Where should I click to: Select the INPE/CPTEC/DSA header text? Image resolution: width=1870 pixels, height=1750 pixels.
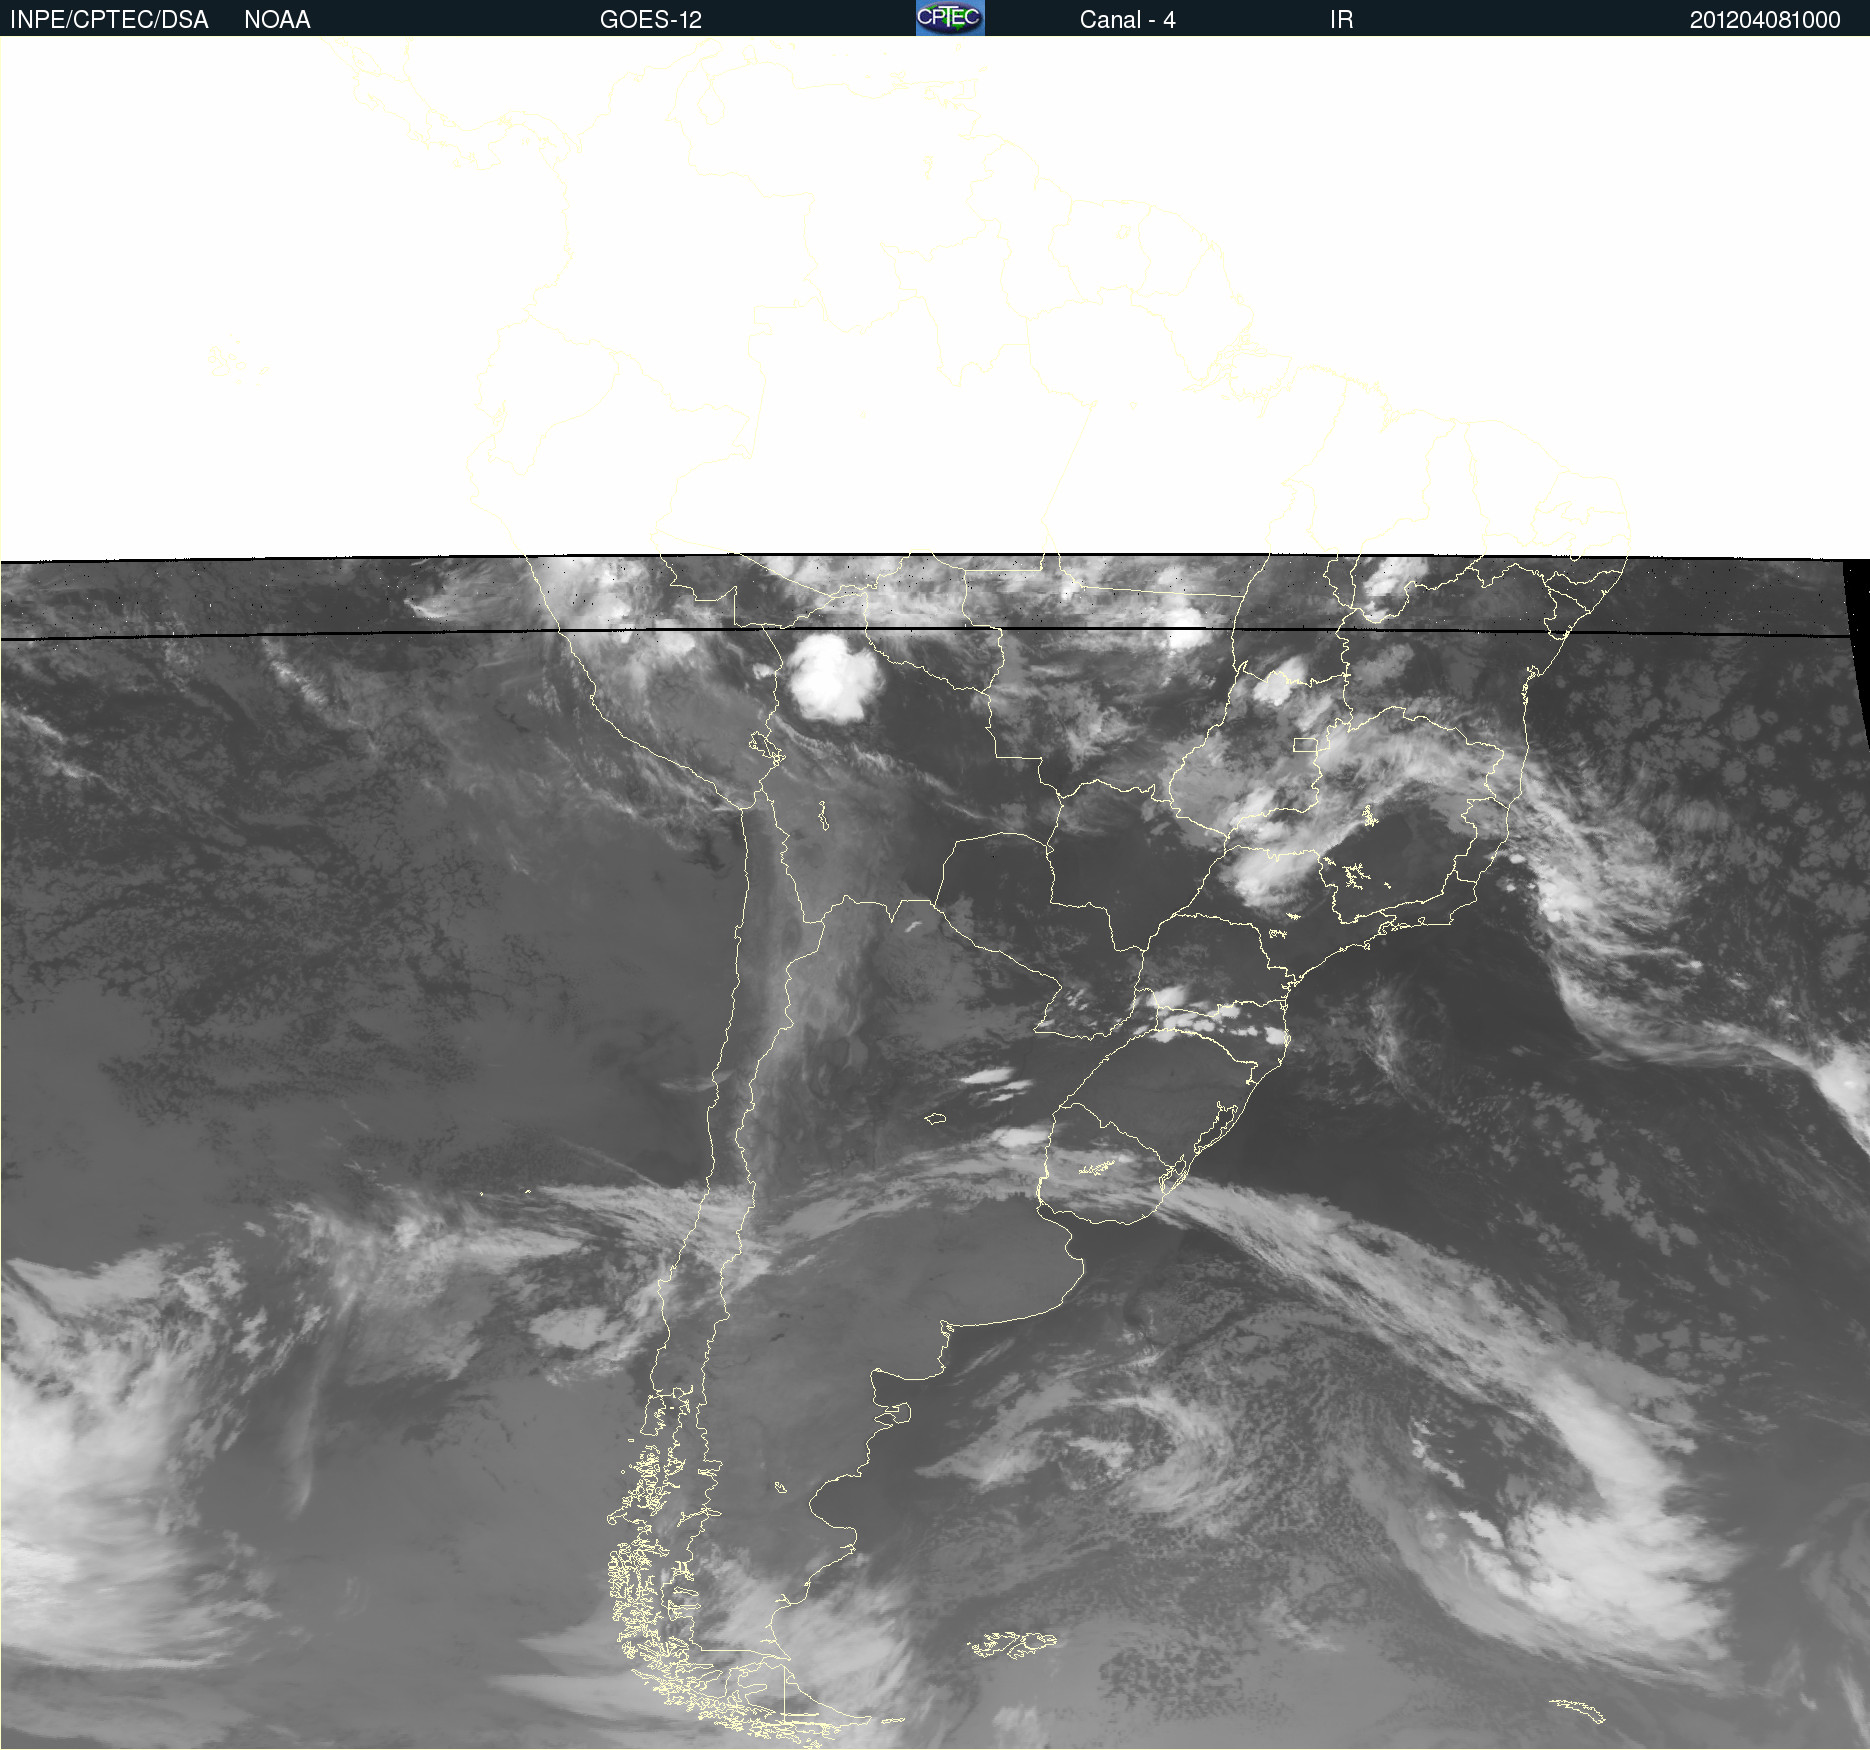click(x=109, y=20)
